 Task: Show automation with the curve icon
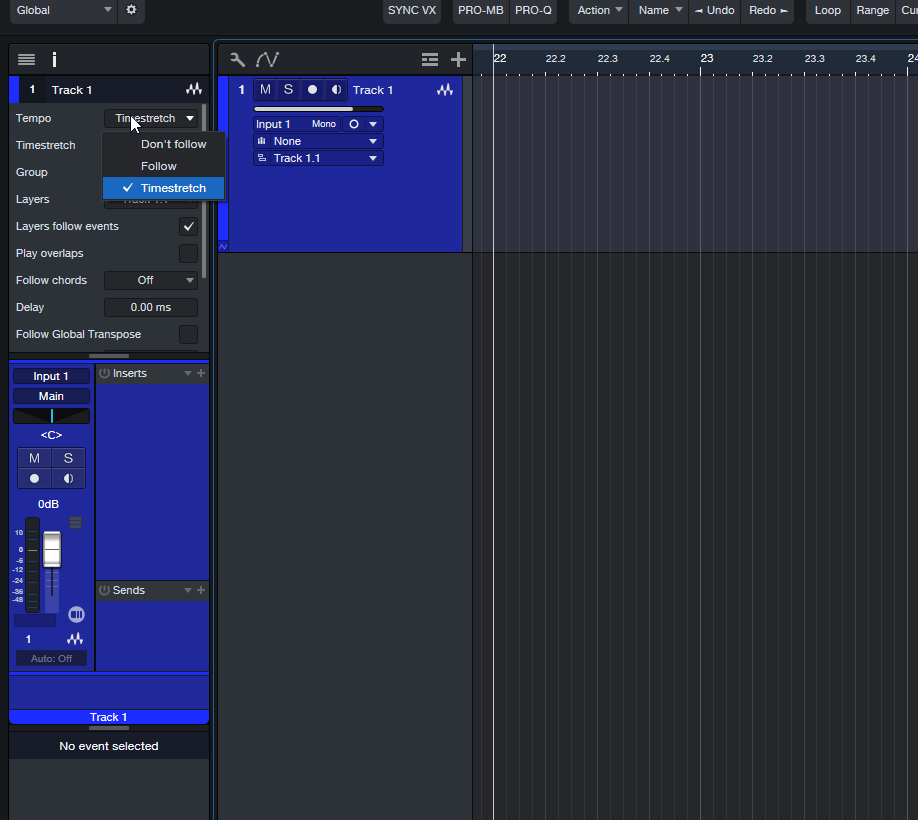(267, 59)
